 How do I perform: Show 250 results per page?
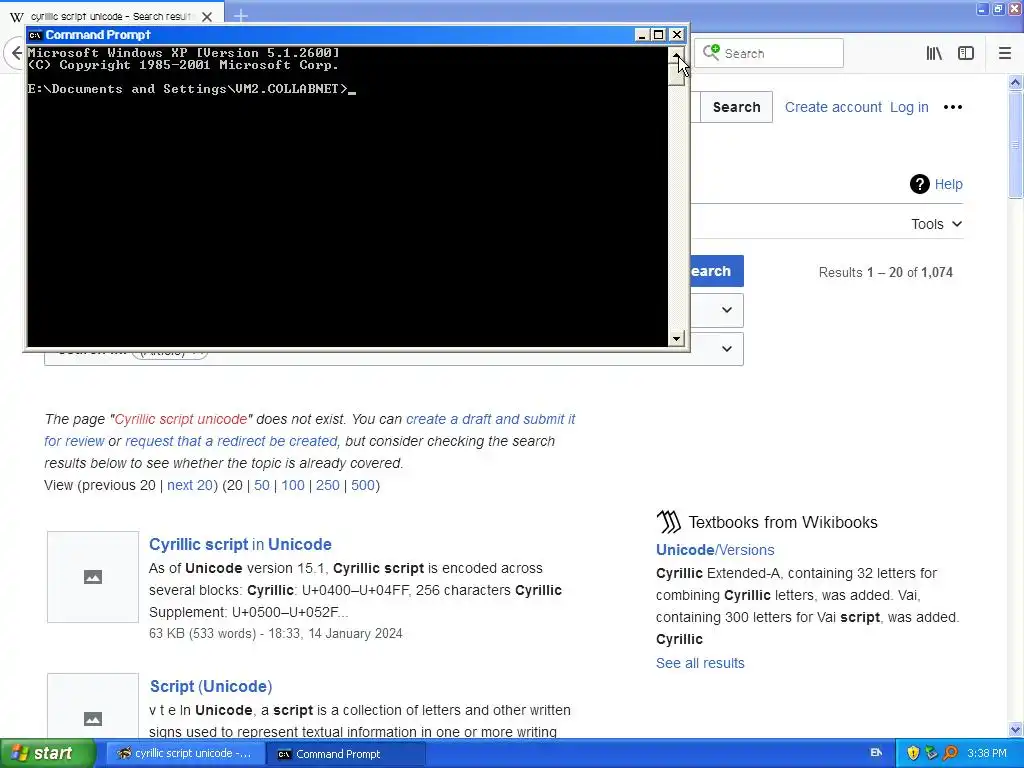[x=328, y=485]
